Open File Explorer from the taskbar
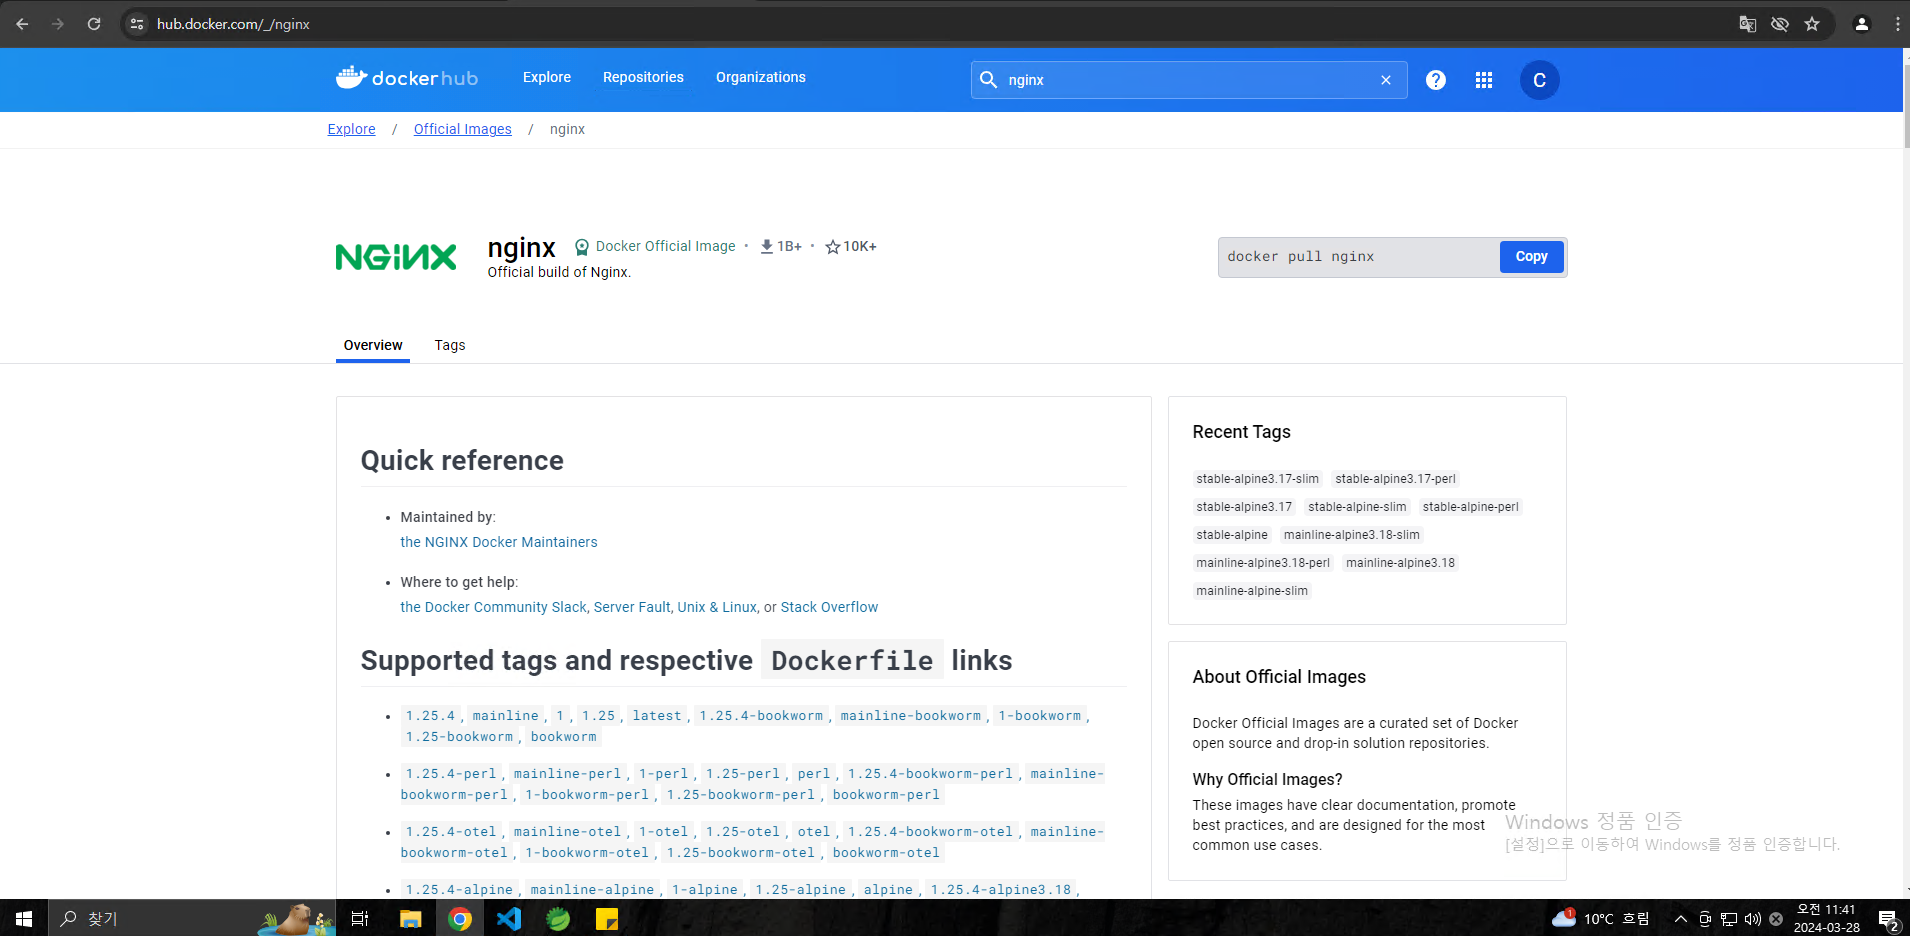 coord(410,918)
